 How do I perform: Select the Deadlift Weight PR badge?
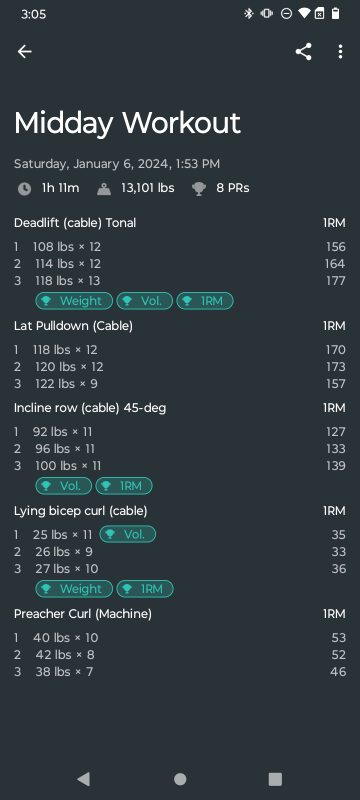coord(74,301)
